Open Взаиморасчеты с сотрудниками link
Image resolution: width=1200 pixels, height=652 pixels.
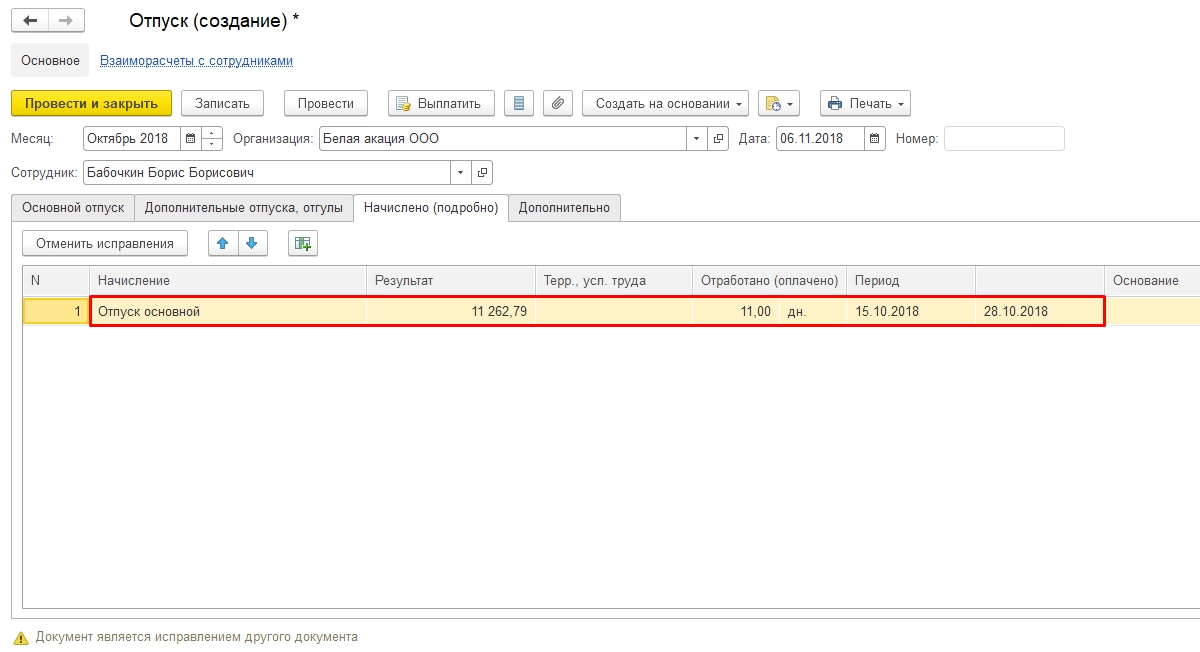(x=196, y=60)
